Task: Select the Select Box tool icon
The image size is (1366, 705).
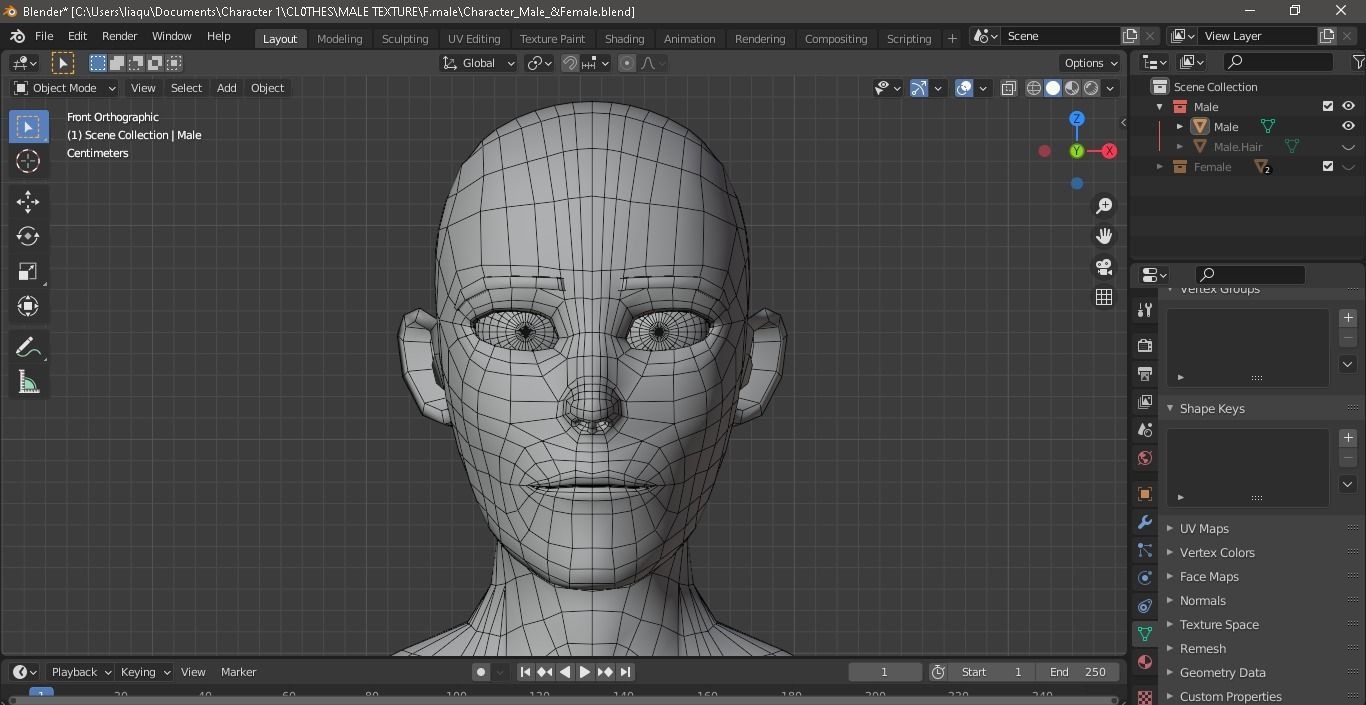Action: pos(28,126)
